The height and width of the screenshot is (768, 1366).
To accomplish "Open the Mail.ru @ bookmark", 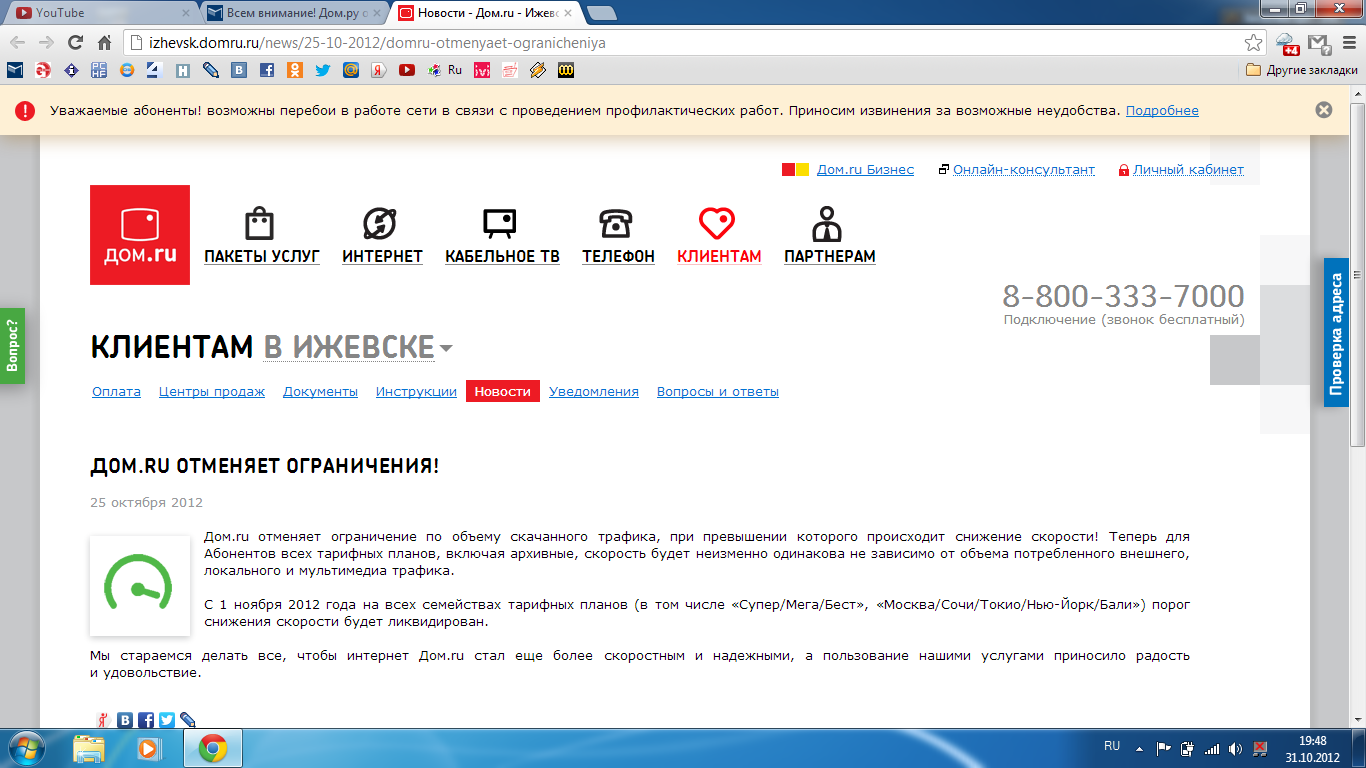I will coord(351,70).
